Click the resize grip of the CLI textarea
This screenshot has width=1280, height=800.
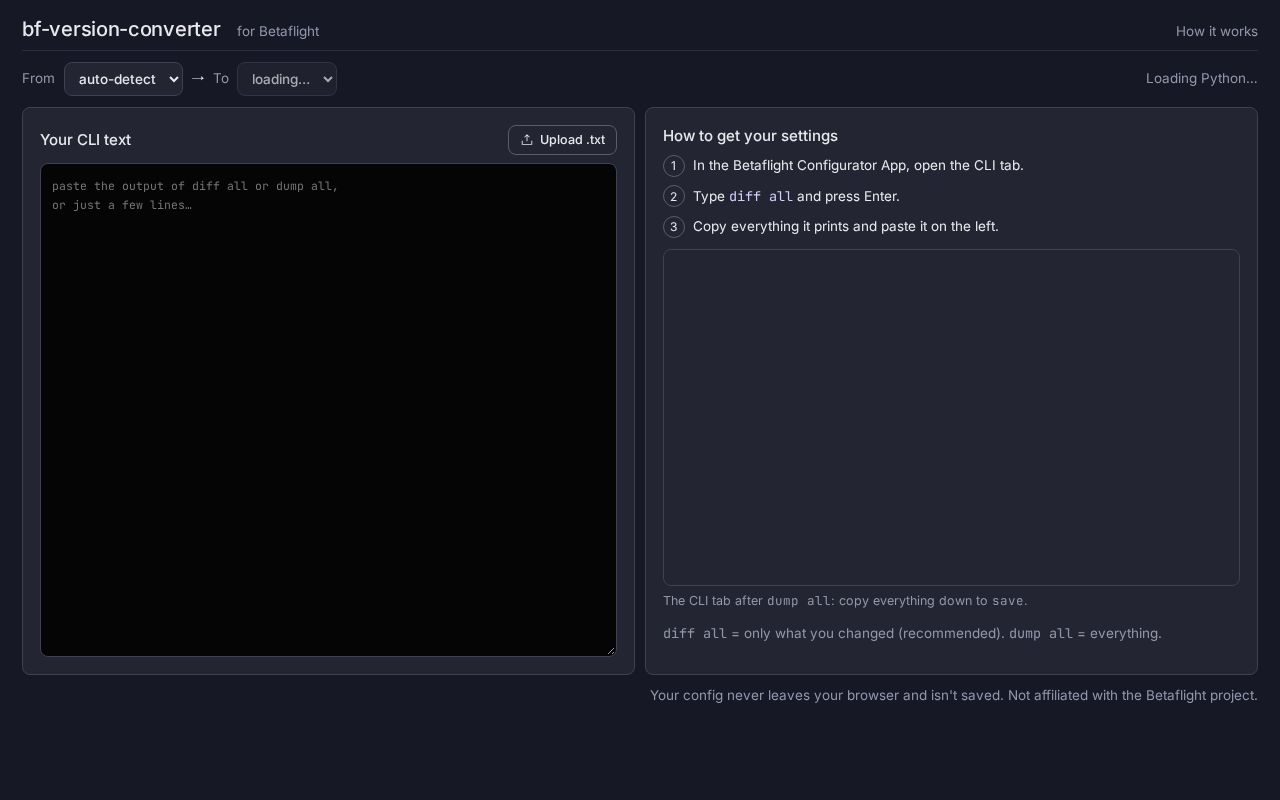[x=610, y=650]
